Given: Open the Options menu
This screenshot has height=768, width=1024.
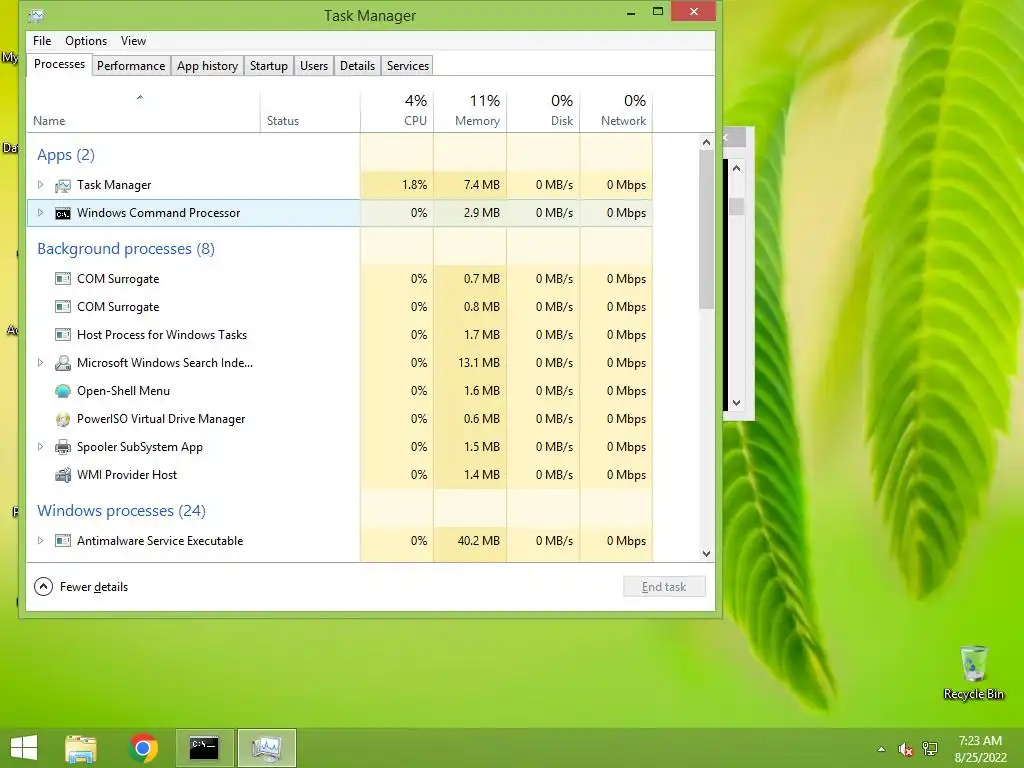Looking at the screenshot, I should (x=86, y=40).
